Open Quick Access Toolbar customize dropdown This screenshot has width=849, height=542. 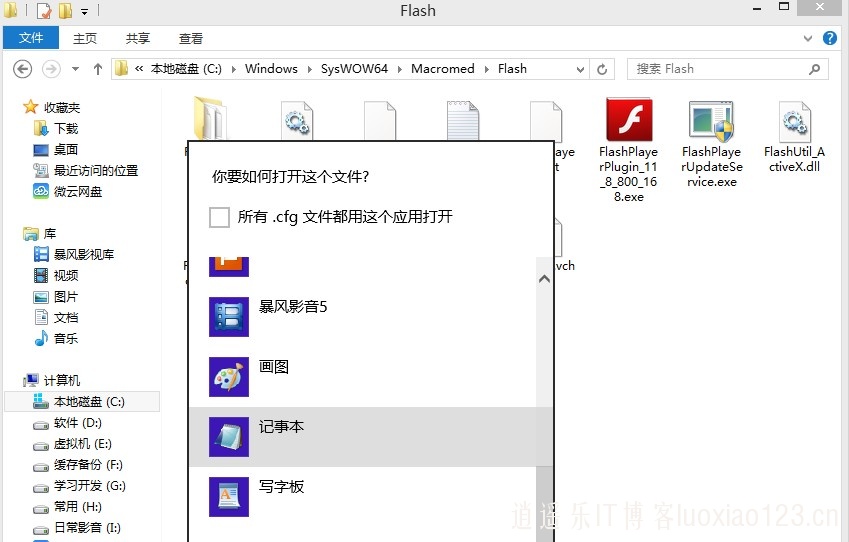click(84, 11)
